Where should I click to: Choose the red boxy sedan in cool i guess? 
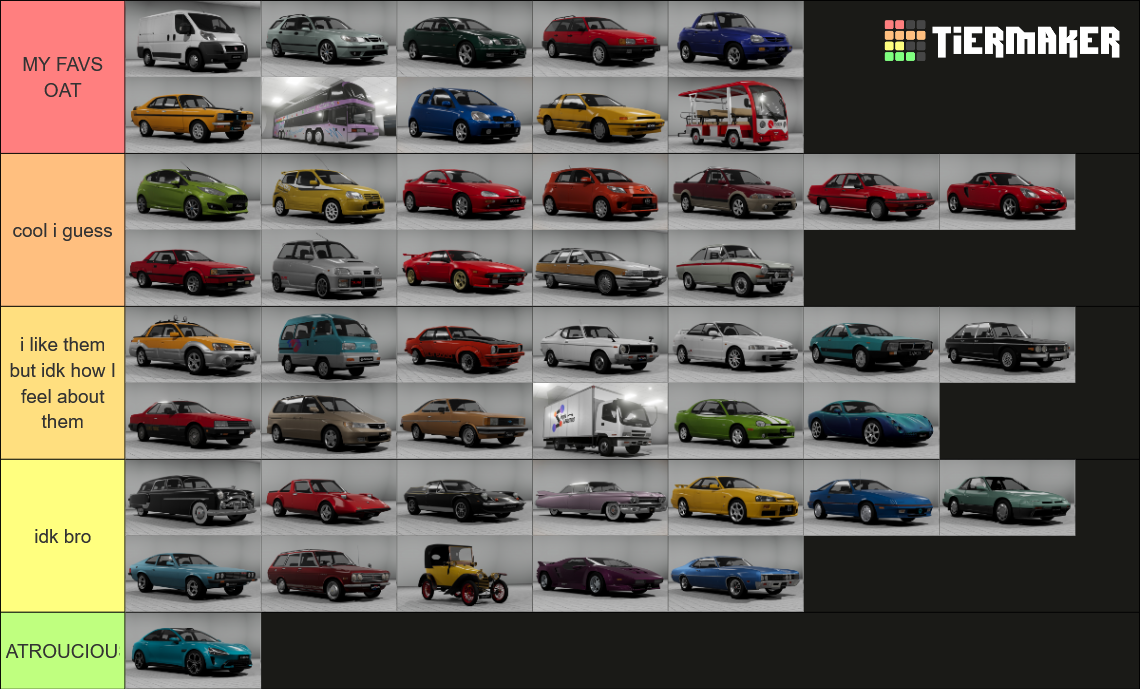(x=872, y=192)
